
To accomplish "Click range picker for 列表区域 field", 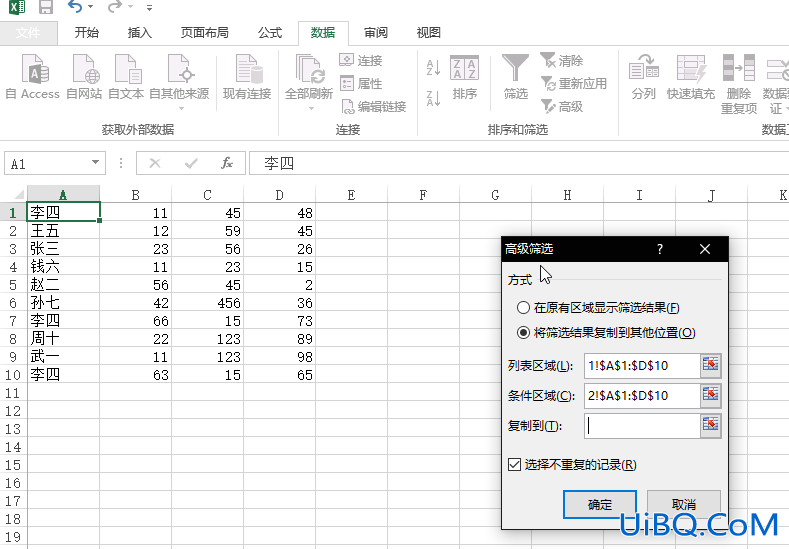I will coord(711,365).
